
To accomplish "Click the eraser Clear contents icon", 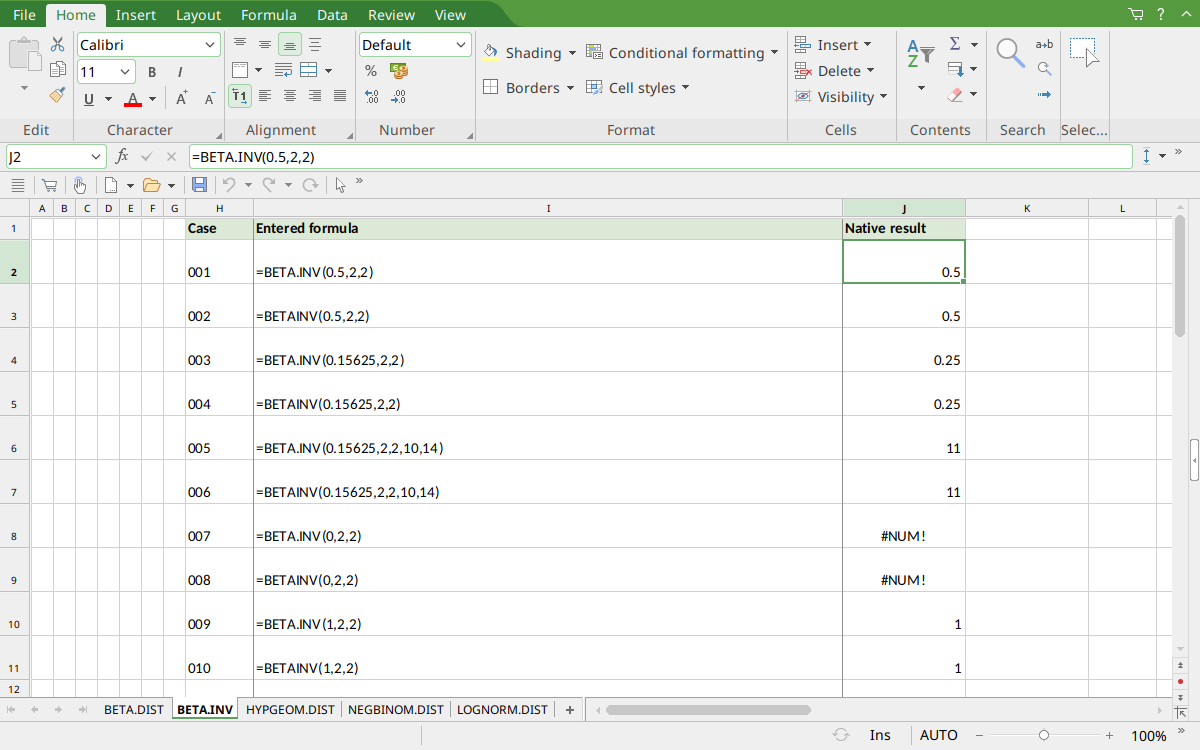I will point(955,95).
